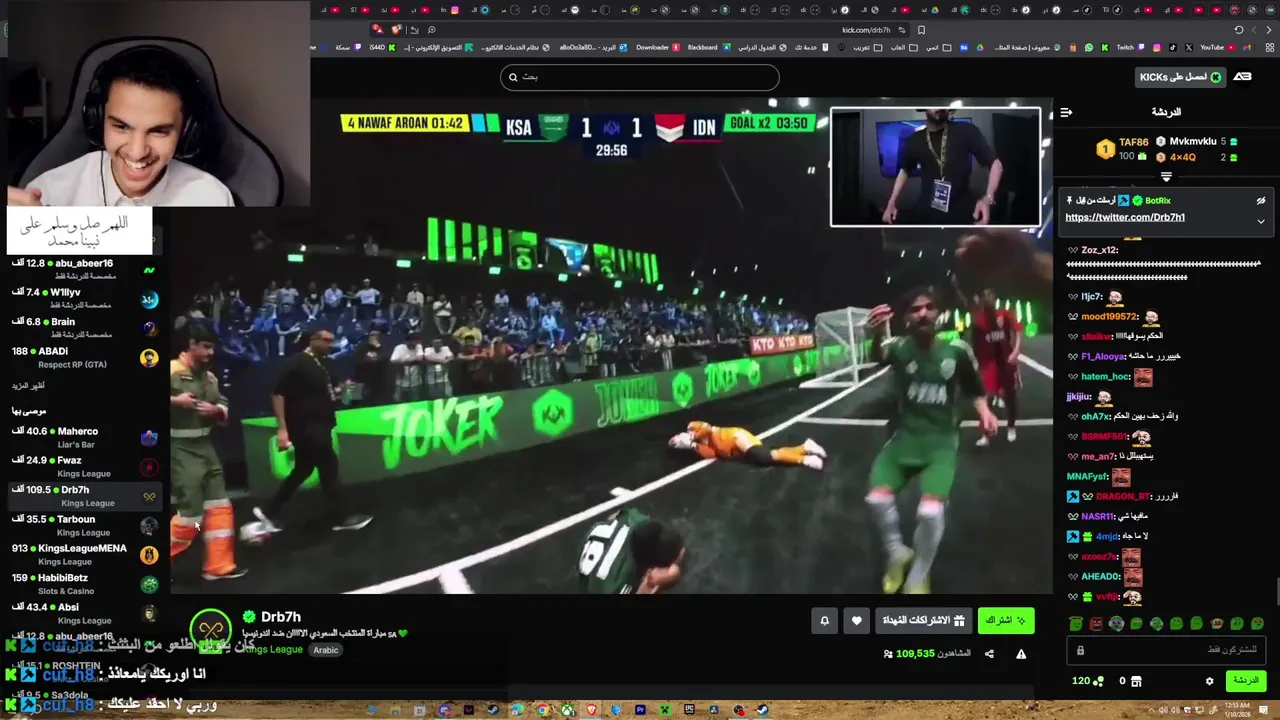Select Drb7h channel in sidebar list
Screen dimensions: 1280x720
pyautogui.click(x=84, y=496)
